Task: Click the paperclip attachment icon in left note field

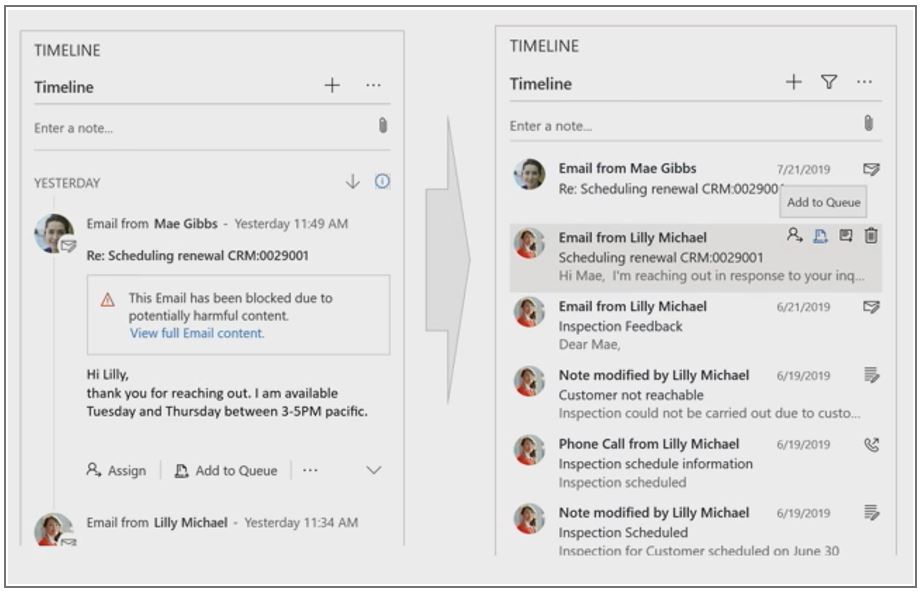Action: (383, 125)
